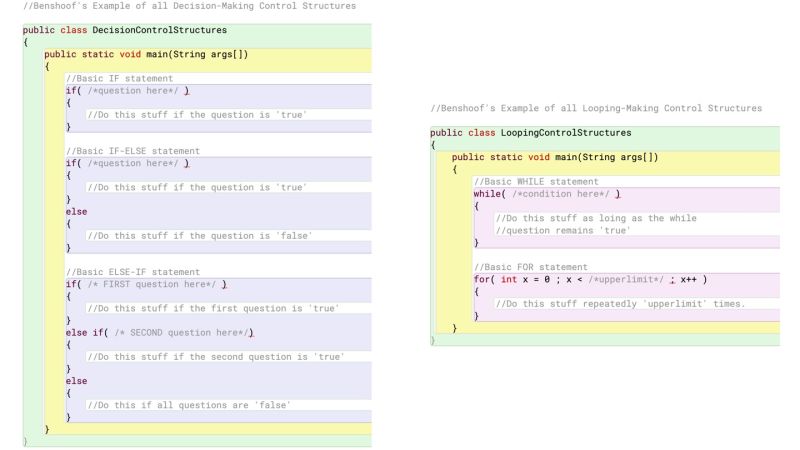Click comment "//Do this stuff if the question is 'false'"
Image resolution: width=800 pixels, height=450 pixels.
pos(199,236)
